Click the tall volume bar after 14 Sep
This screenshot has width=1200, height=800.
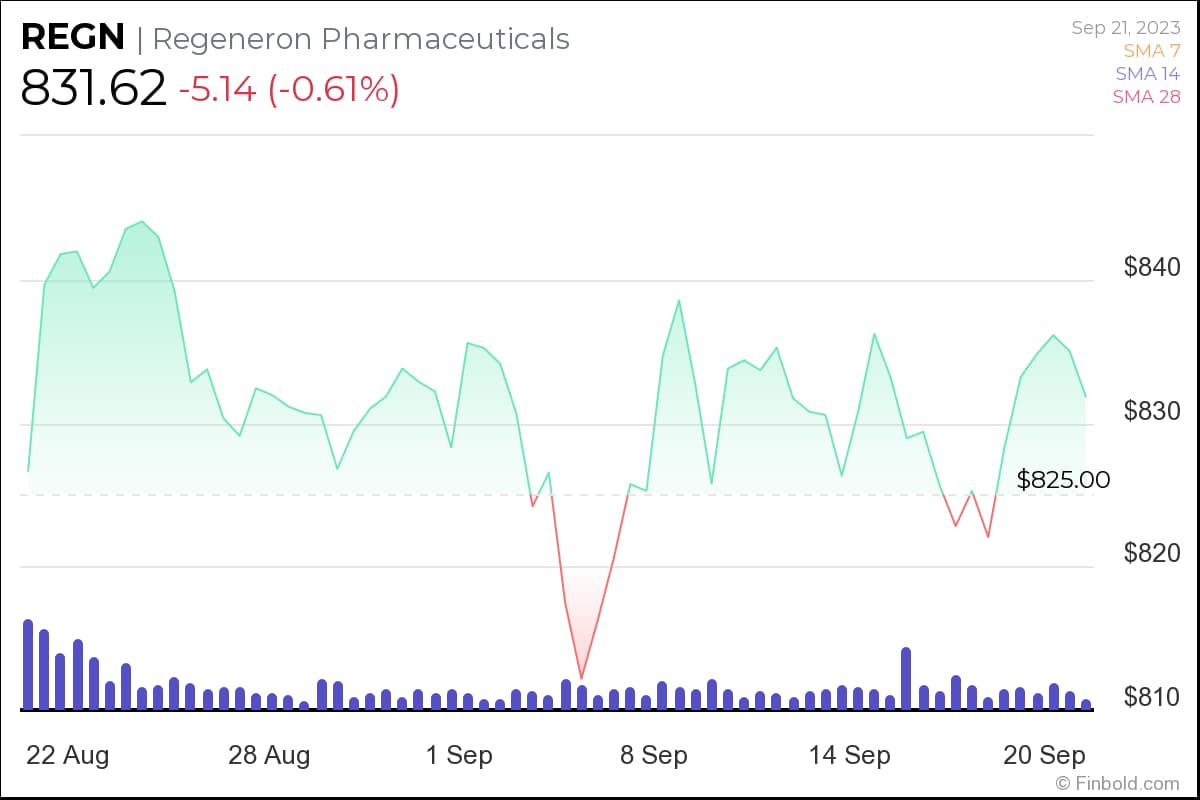tap(906, 678)
